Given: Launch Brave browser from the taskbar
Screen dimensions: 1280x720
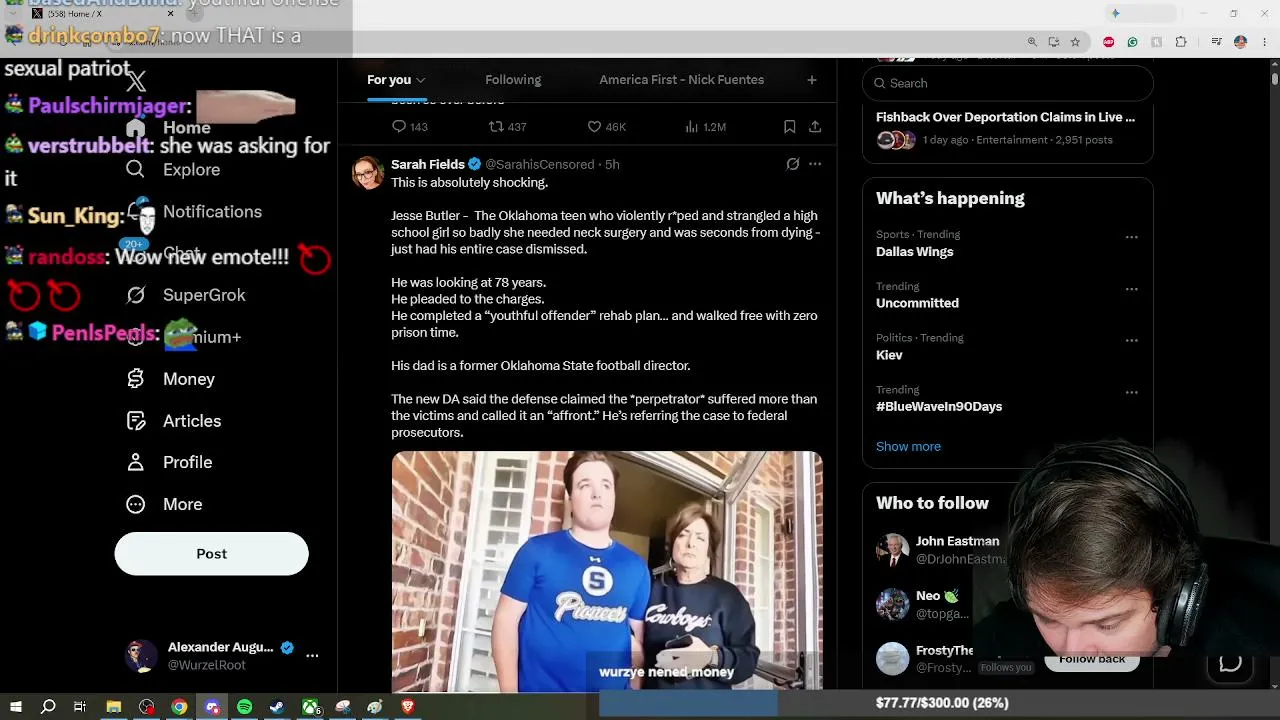Looking at the screenshot, I should (x=408, y=707).
